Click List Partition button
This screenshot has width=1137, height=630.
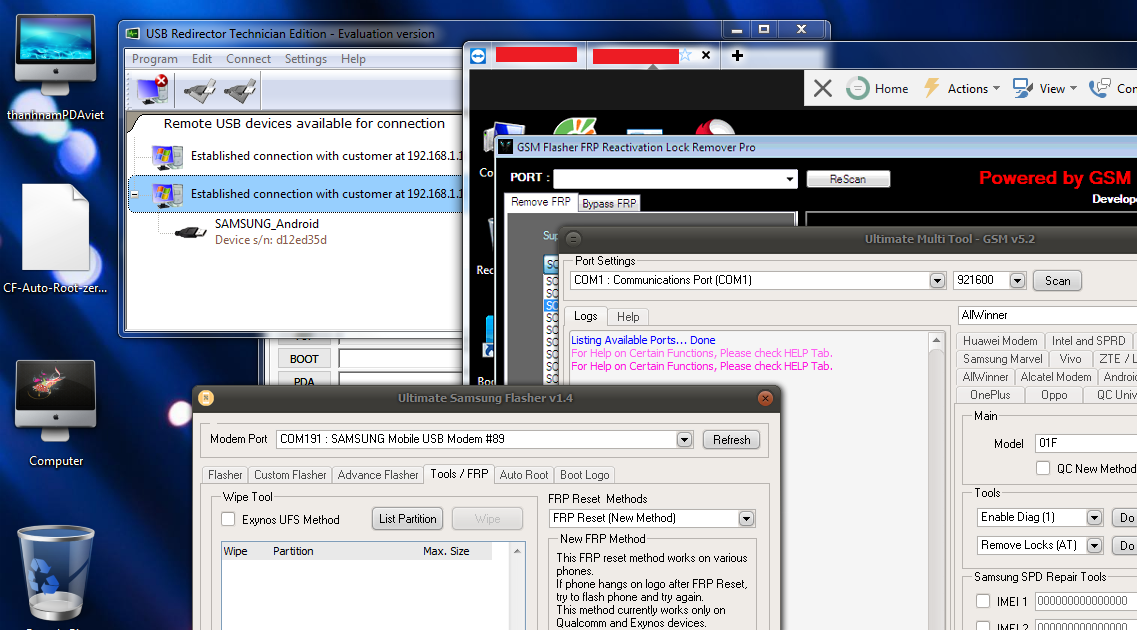tap(408, 518)
